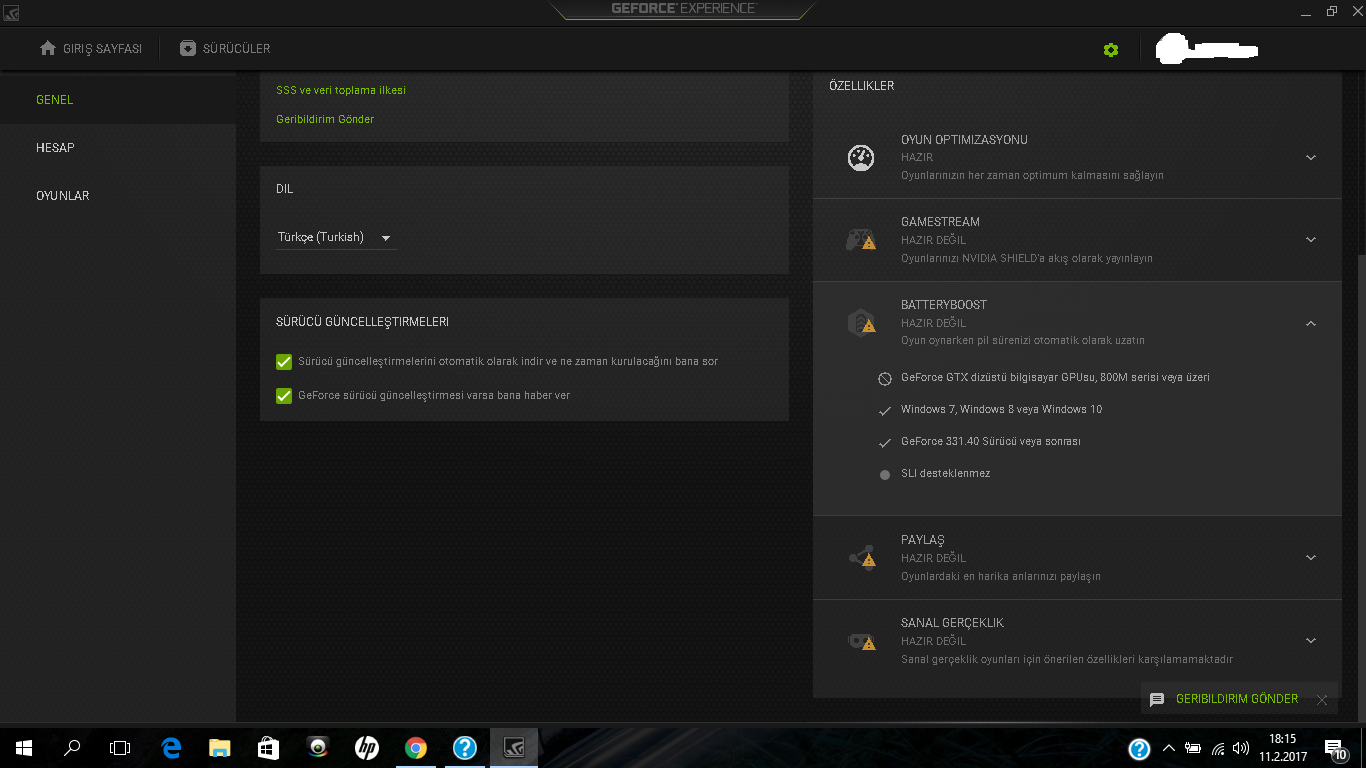Expand the Oyun Optimizasyonu section chevron
1366x768 pixels.
point(1311,158)
